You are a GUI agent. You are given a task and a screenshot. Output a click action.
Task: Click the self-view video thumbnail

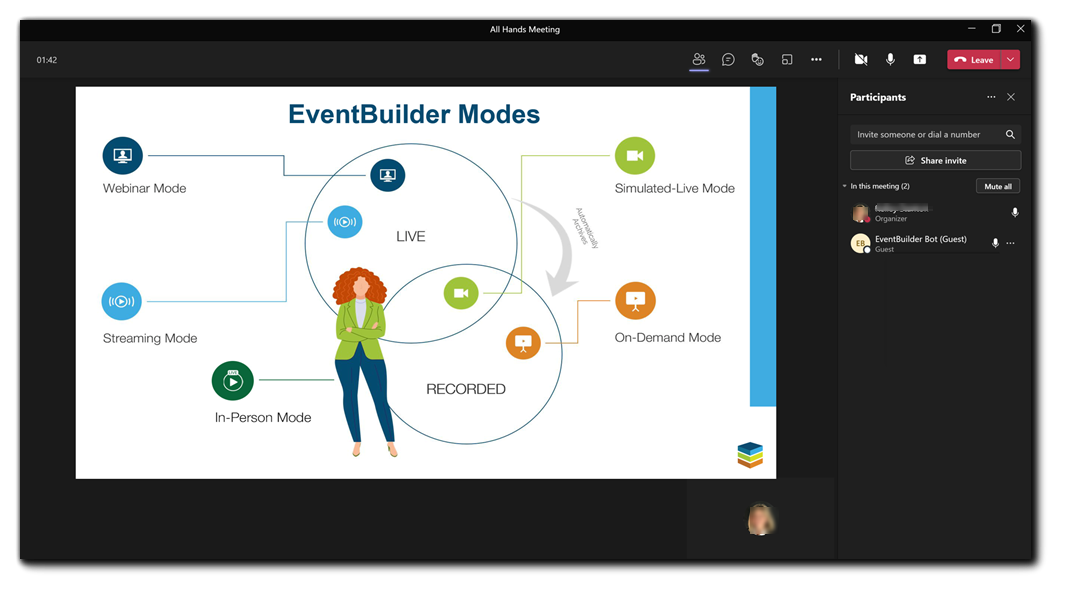click(761, 519)
